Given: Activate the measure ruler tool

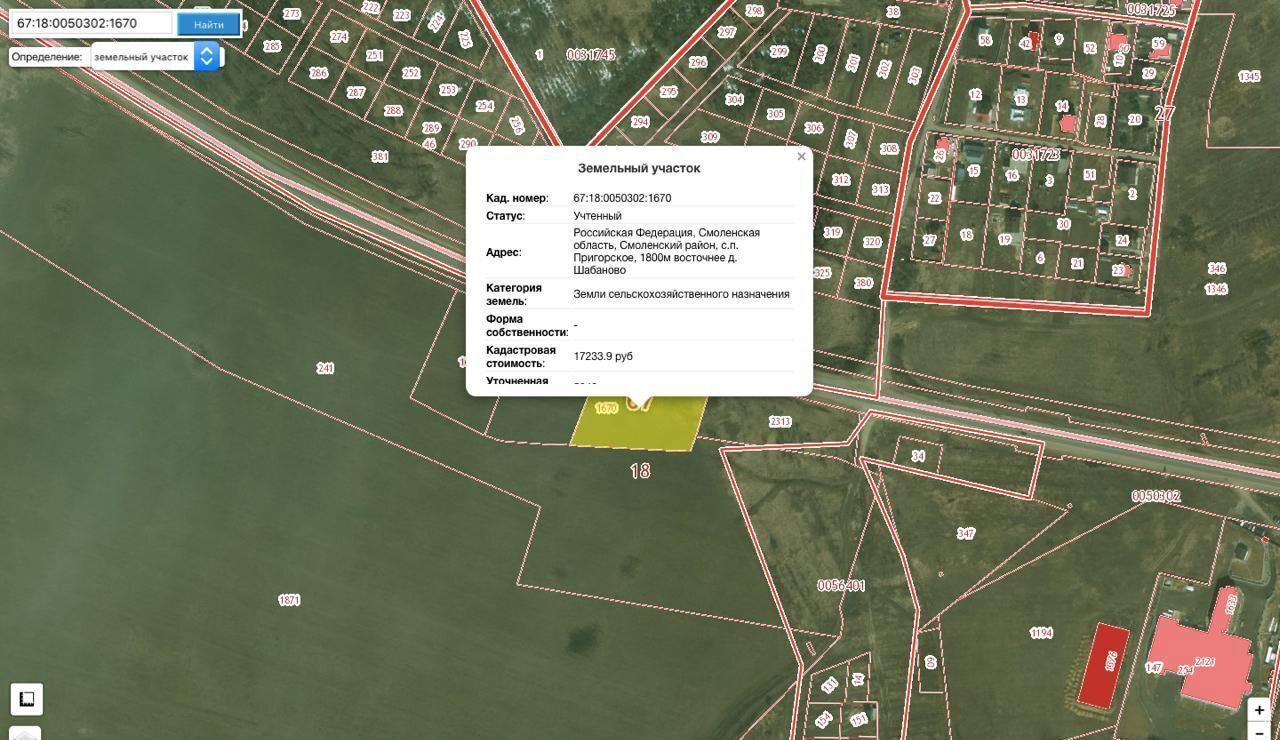Looking at the screenshot, I should (x=27, y=698).
